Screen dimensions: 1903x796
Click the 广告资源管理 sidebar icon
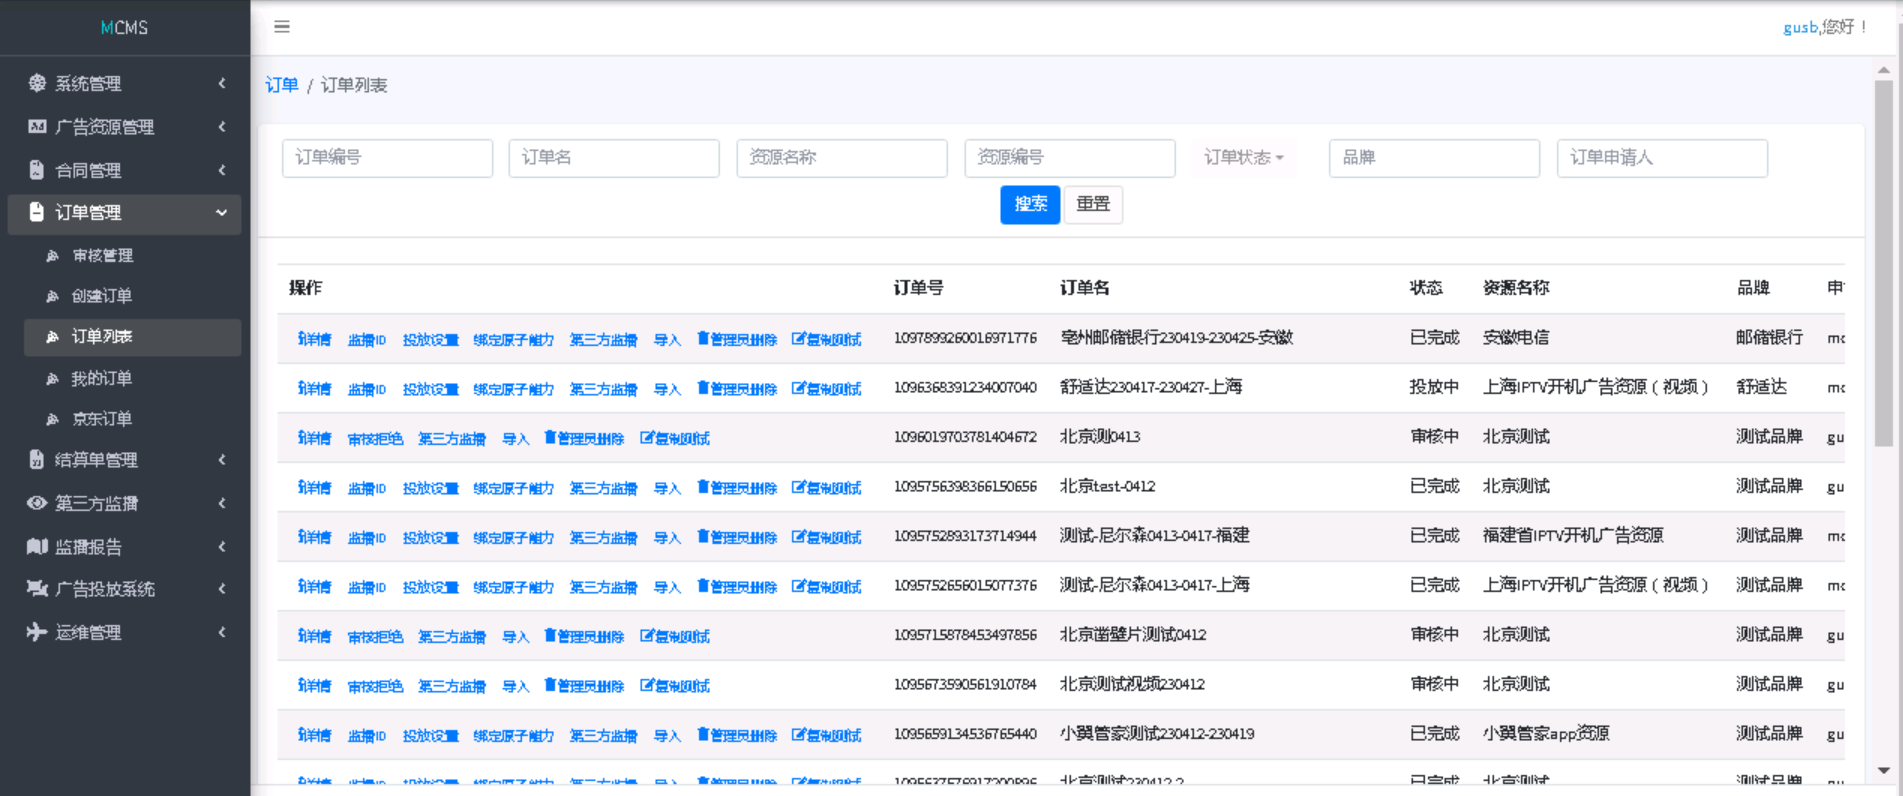[x=37, y=126]
